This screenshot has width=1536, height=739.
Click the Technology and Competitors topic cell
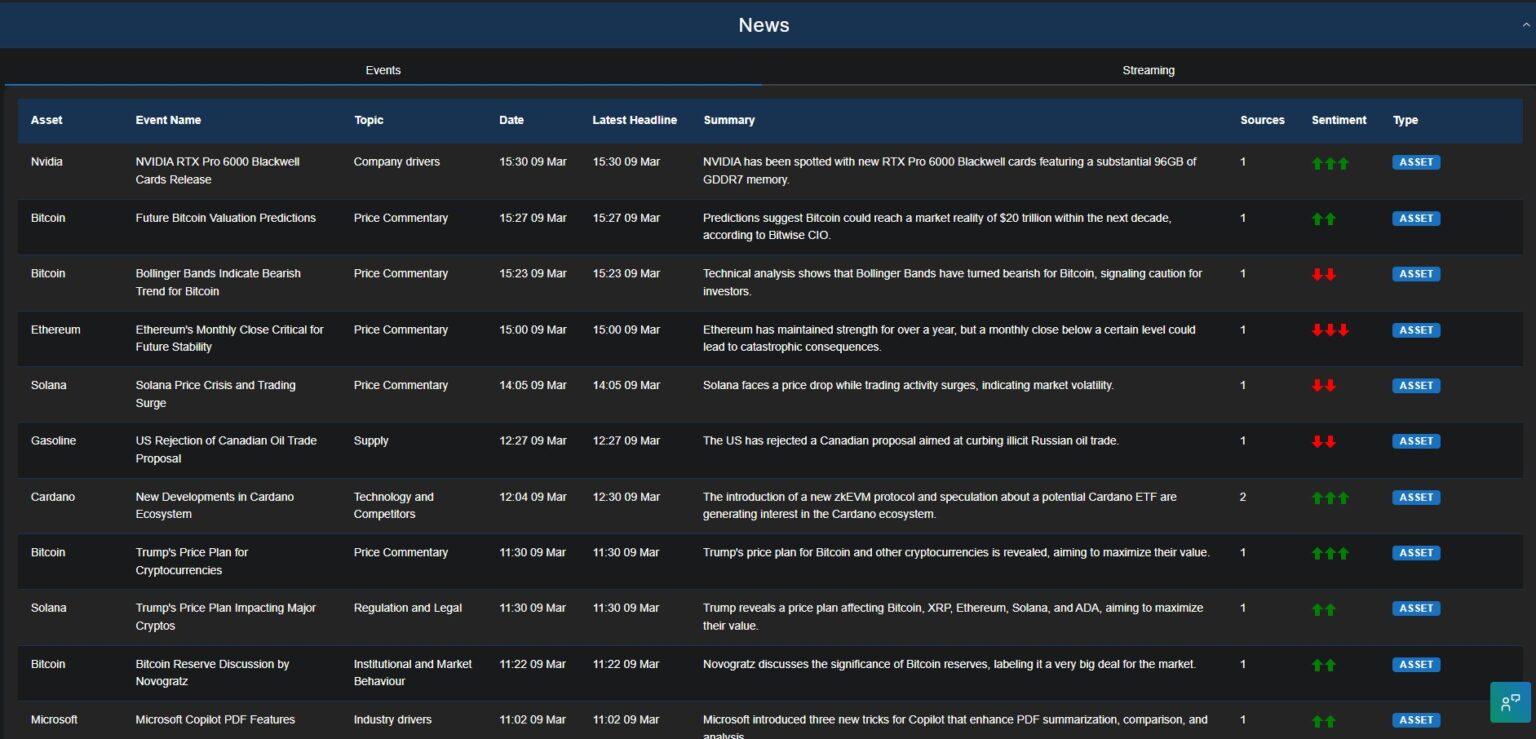coord(394,505)
